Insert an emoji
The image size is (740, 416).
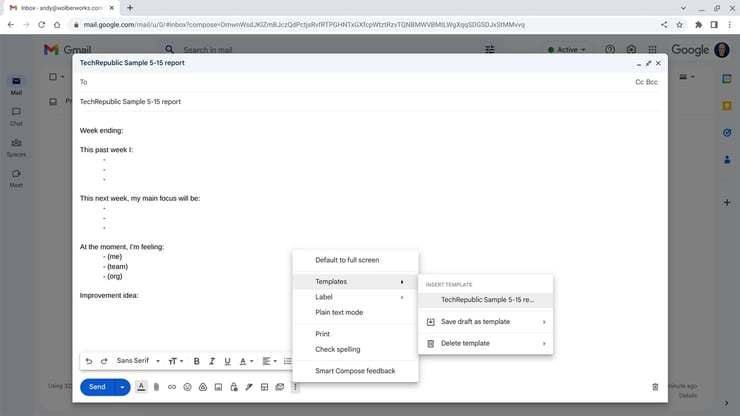[187, 387]
